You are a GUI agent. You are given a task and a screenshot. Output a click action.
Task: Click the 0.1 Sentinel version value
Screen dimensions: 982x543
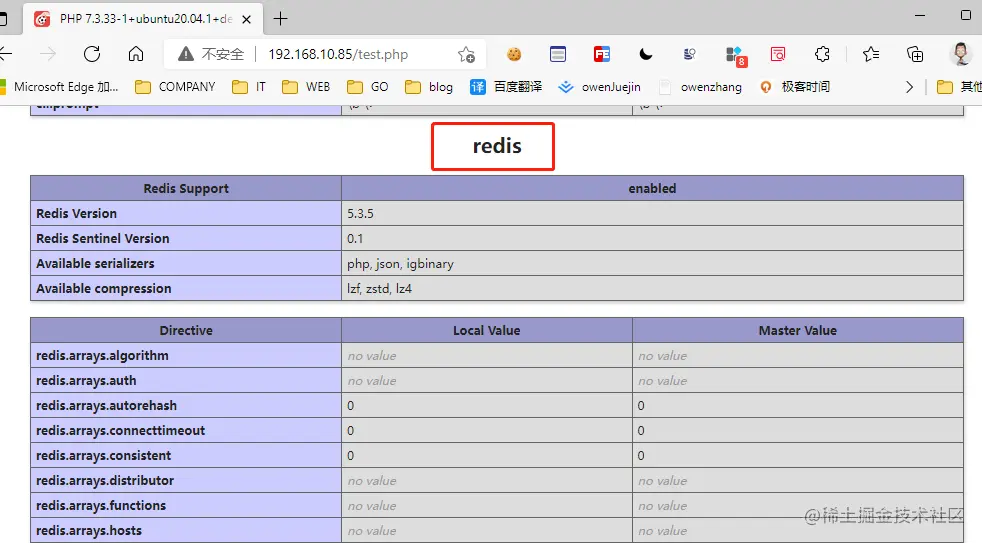[355, 239]
